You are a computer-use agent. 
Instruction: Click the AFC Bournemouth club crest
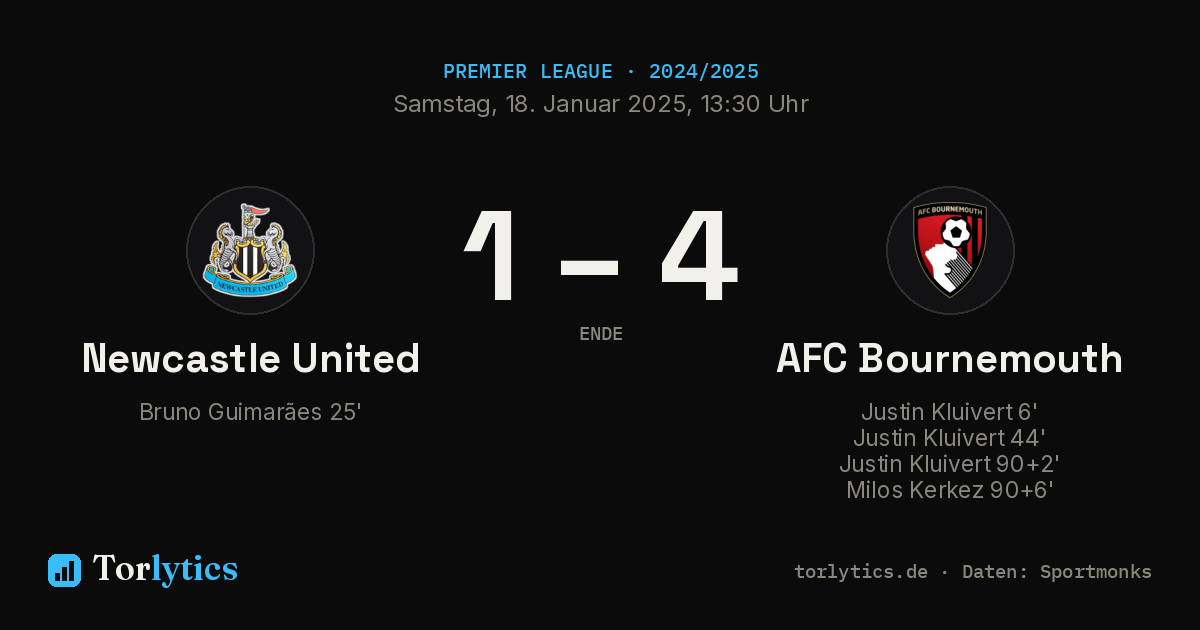(x=950, y=250)
